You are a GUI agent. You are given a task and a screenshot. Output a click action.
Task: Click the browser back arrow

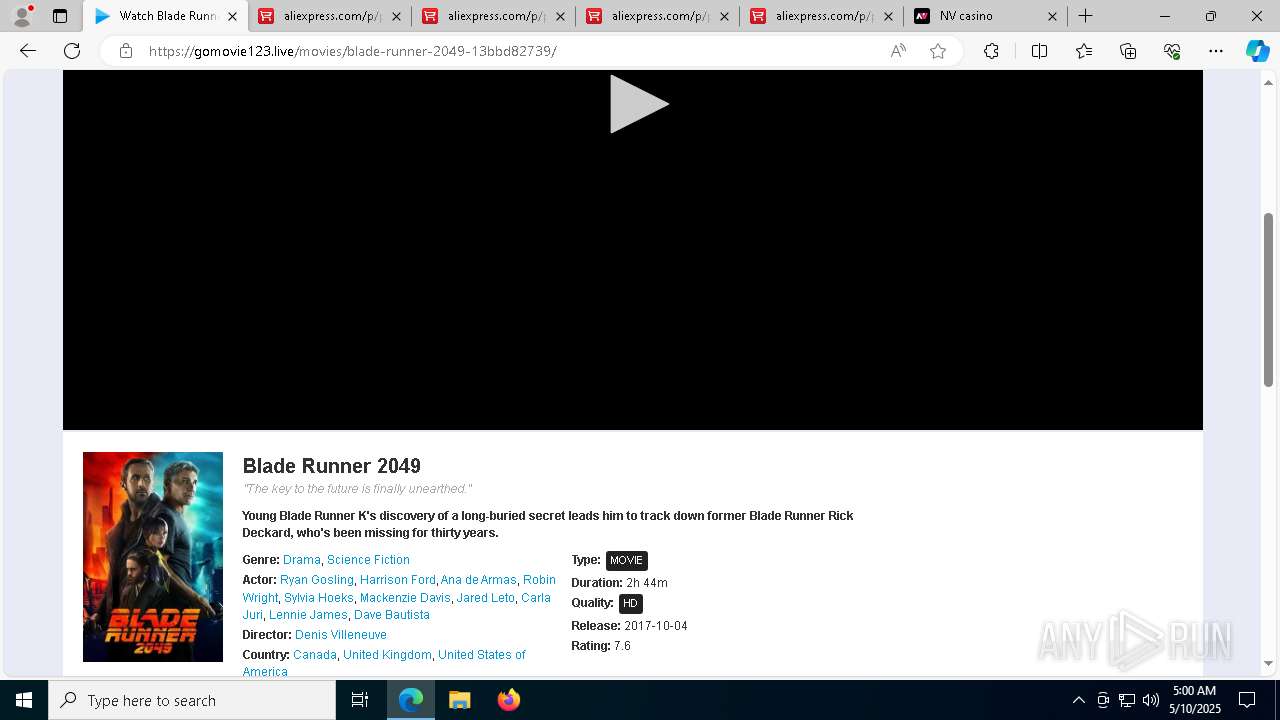coord(28,51)
